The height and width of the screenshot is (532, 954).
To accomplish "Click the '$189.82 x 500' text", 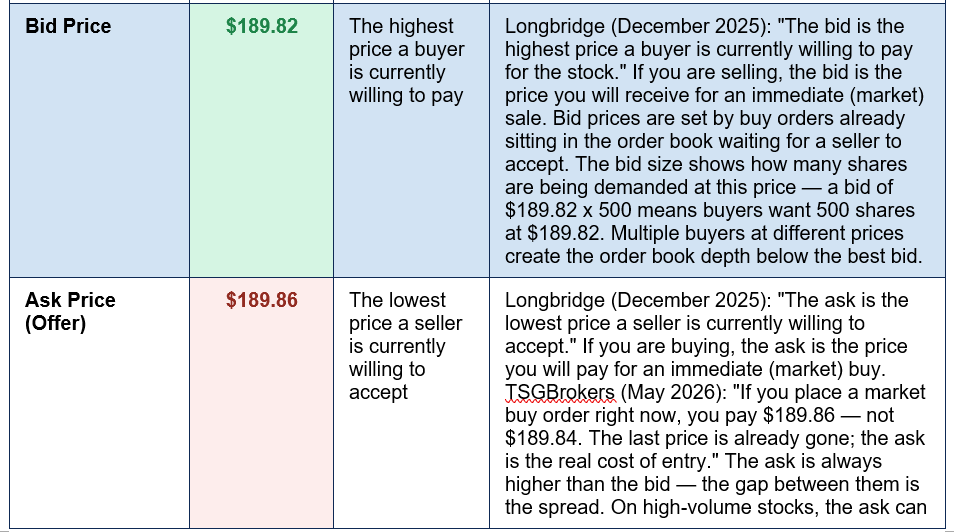I will 567,210.
